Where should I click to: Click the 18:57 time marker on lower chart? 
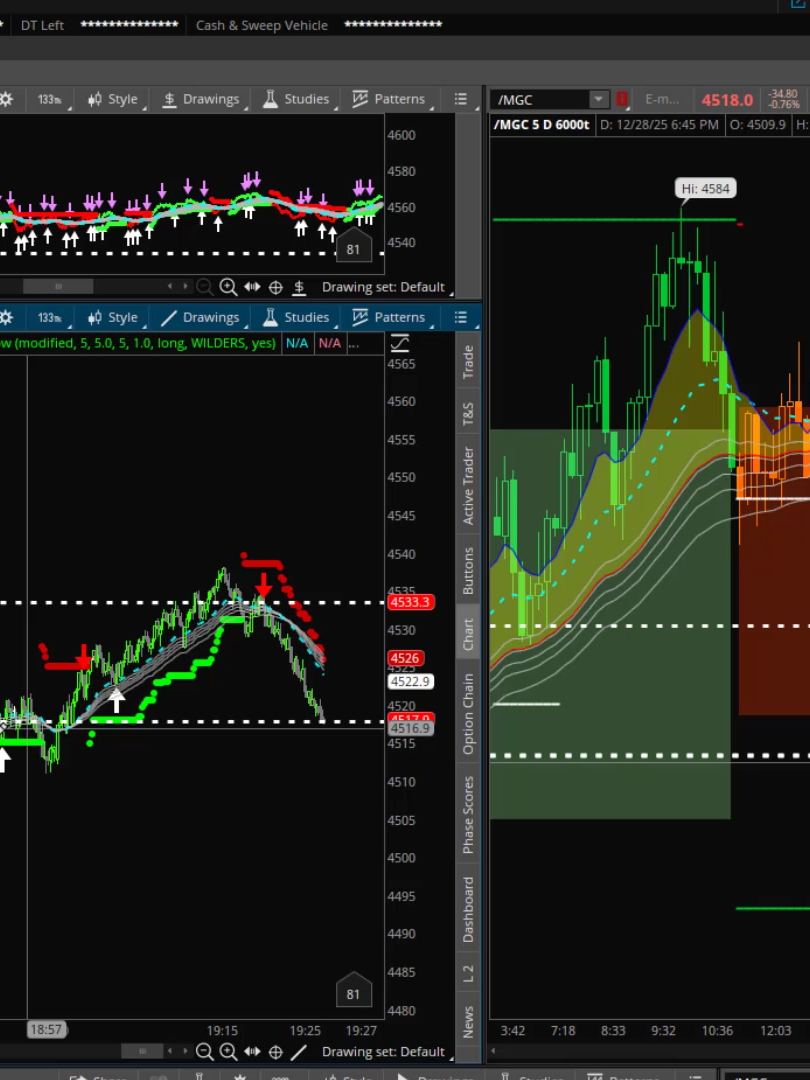[x=46, y=1030]
